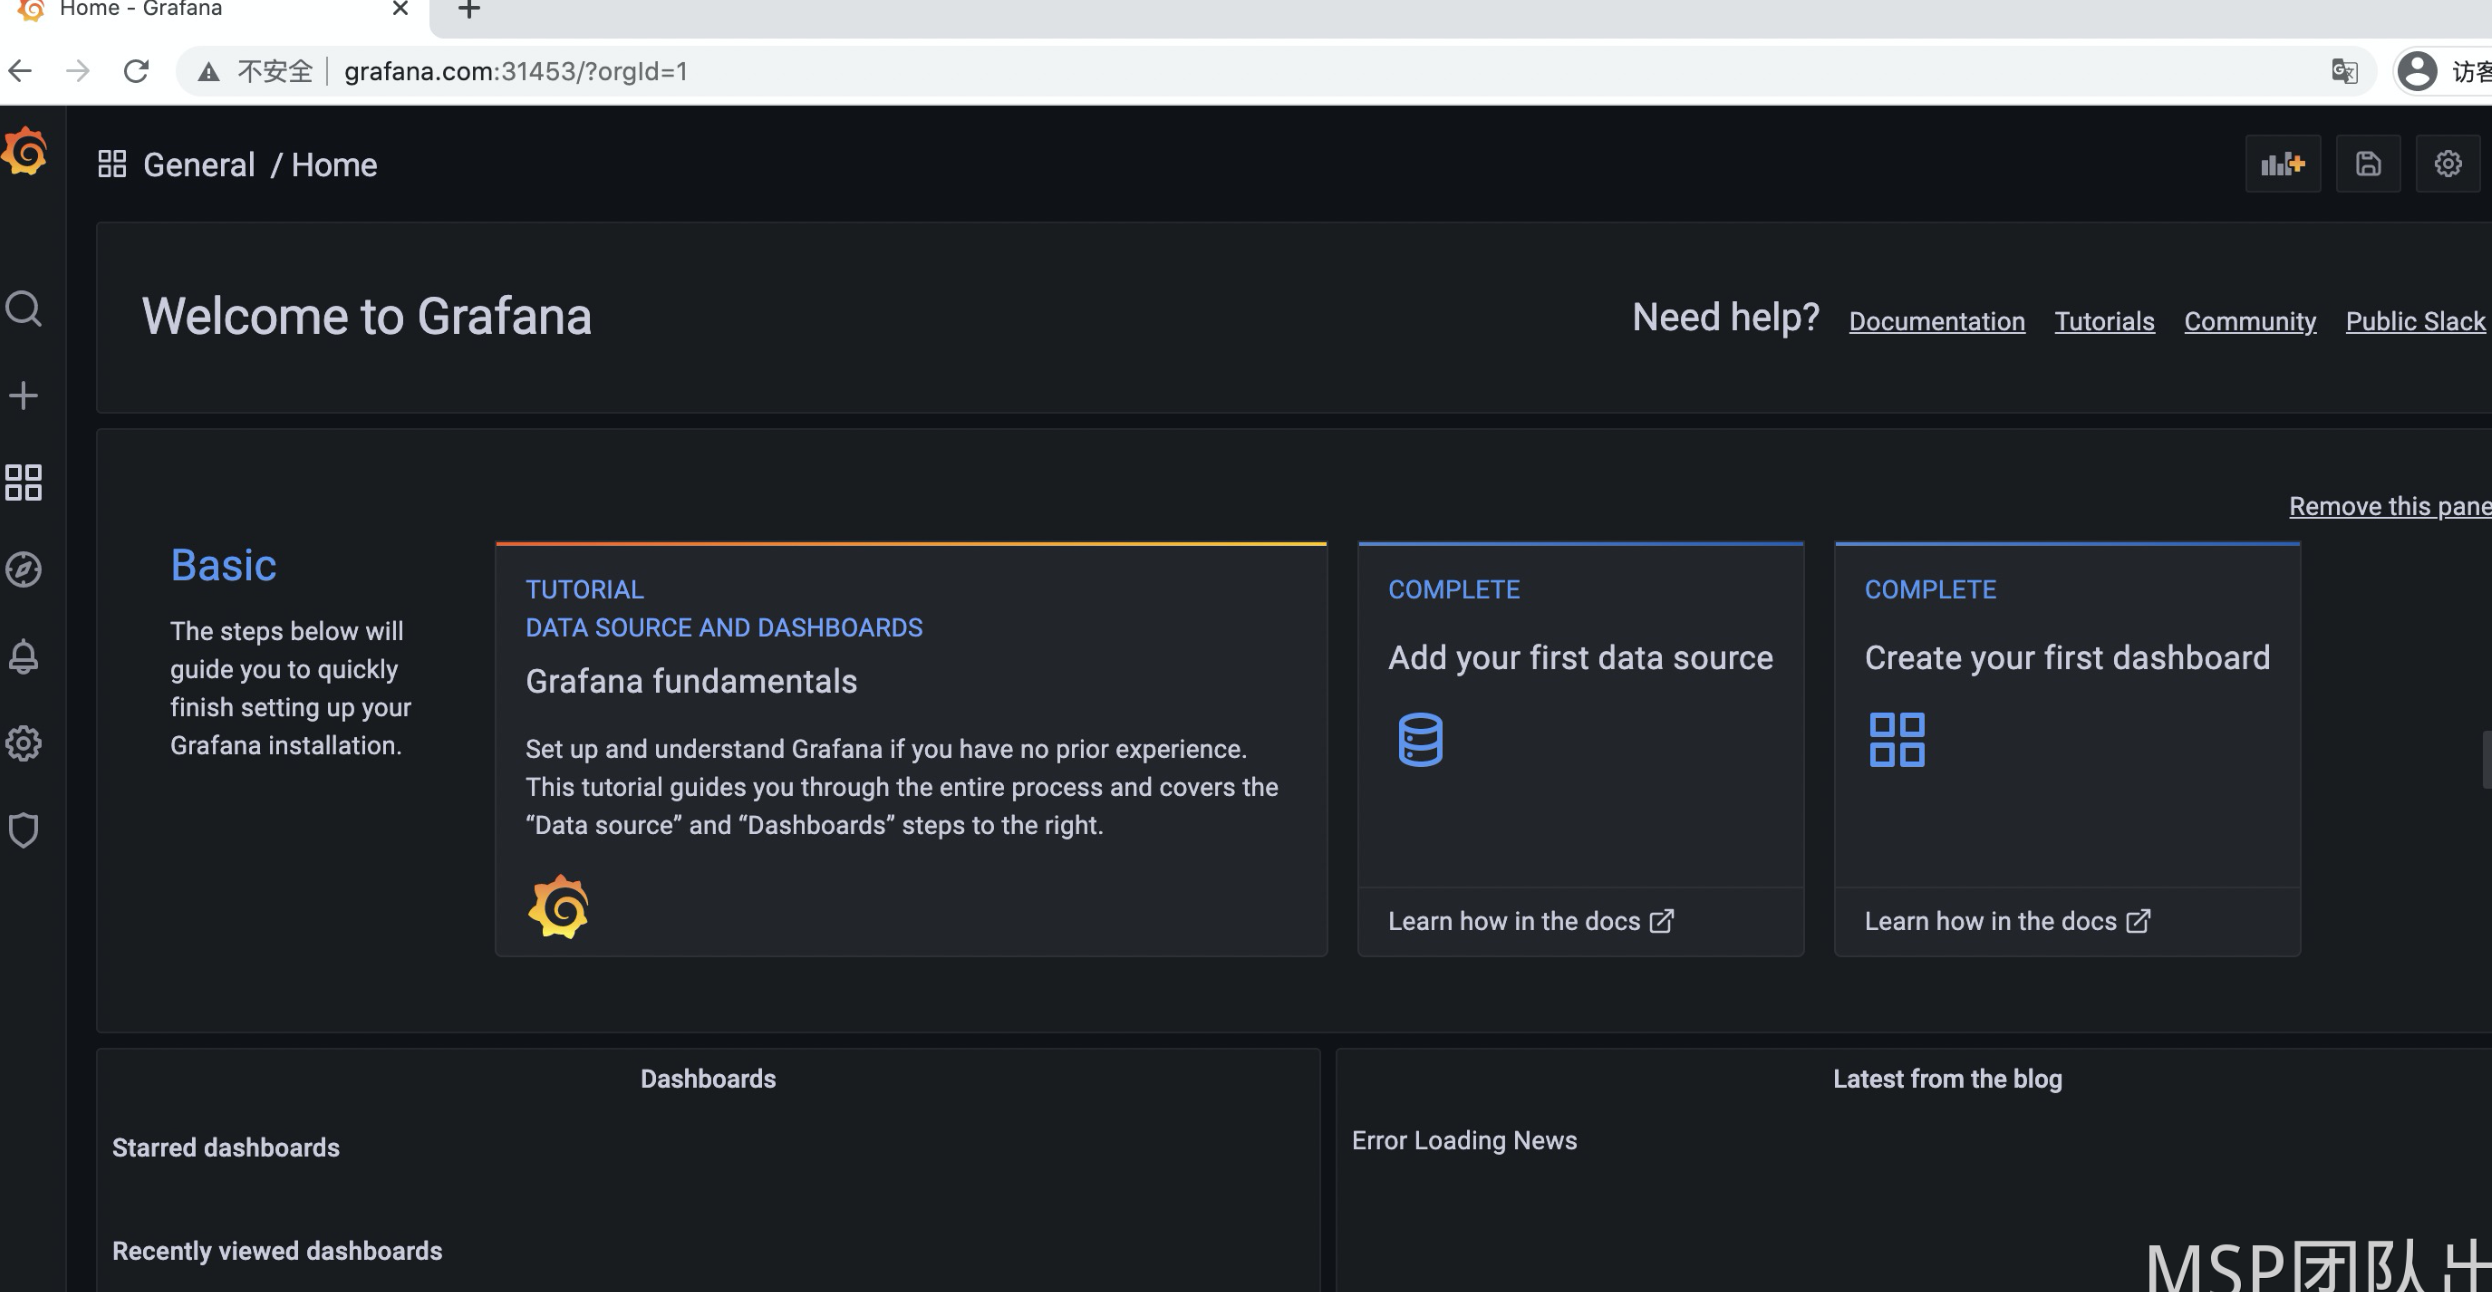Close the Home - Grafana tab

[x=400, y=9]
